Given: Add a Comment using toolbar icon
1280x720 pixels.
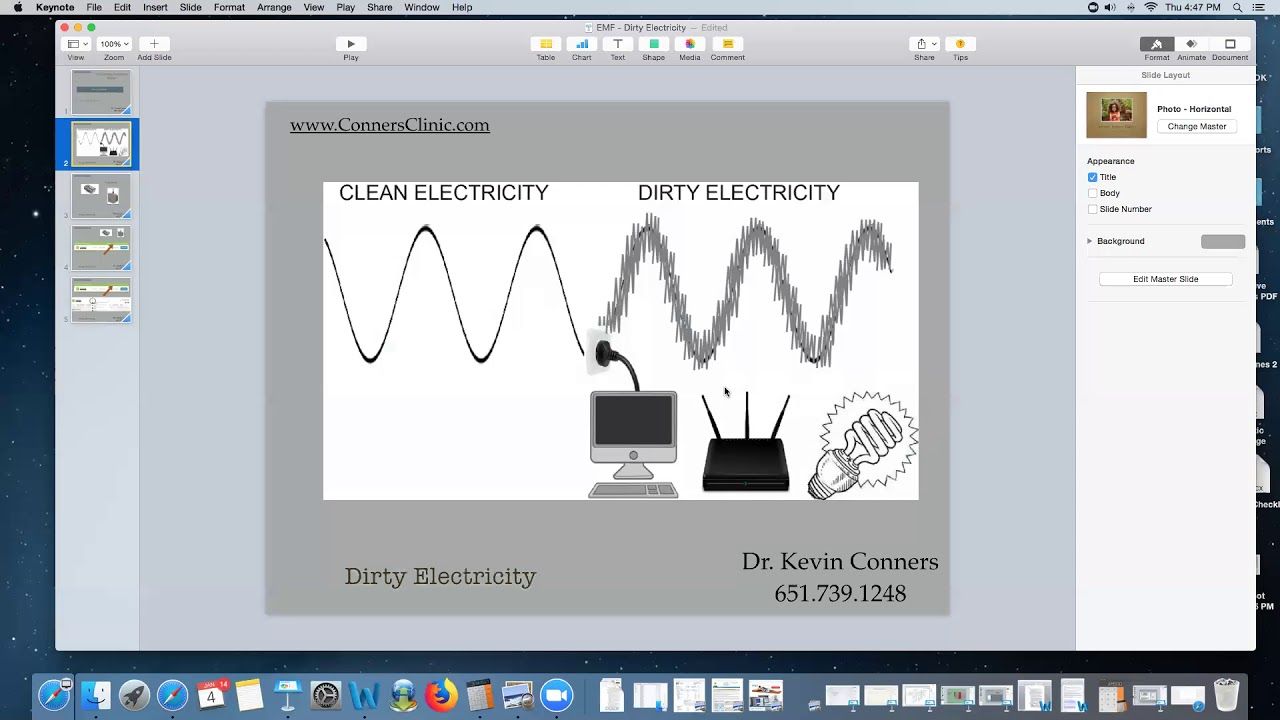Looking at the screenshot, I should coord(727,44).
